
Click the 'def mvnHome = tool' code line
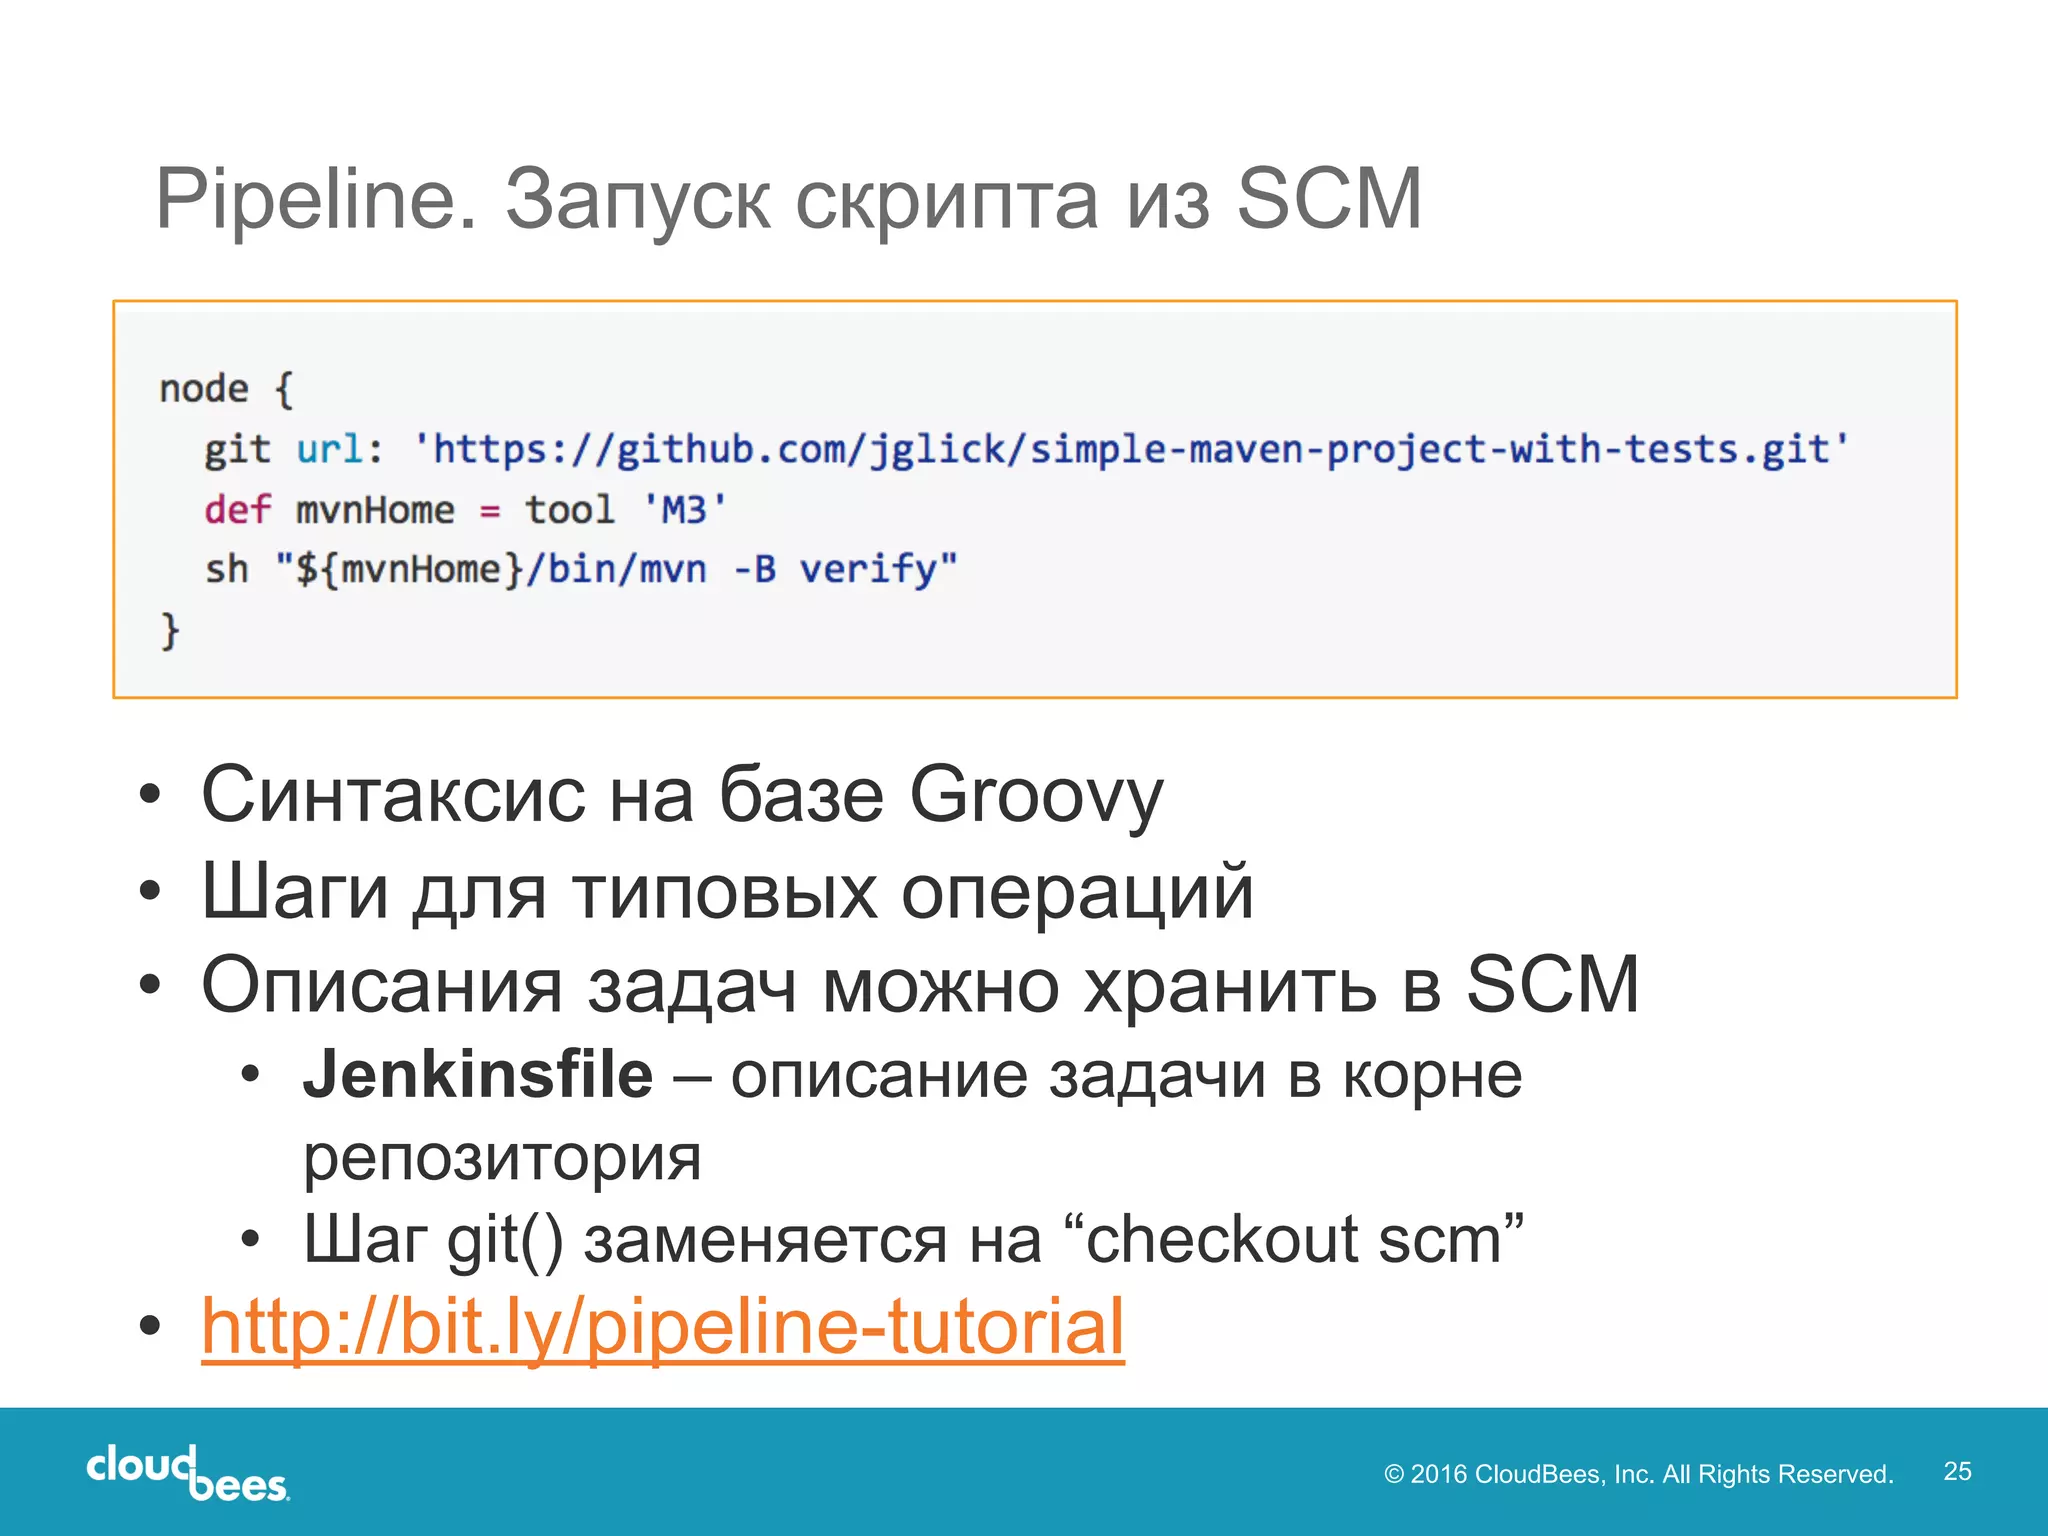[465, 510]
